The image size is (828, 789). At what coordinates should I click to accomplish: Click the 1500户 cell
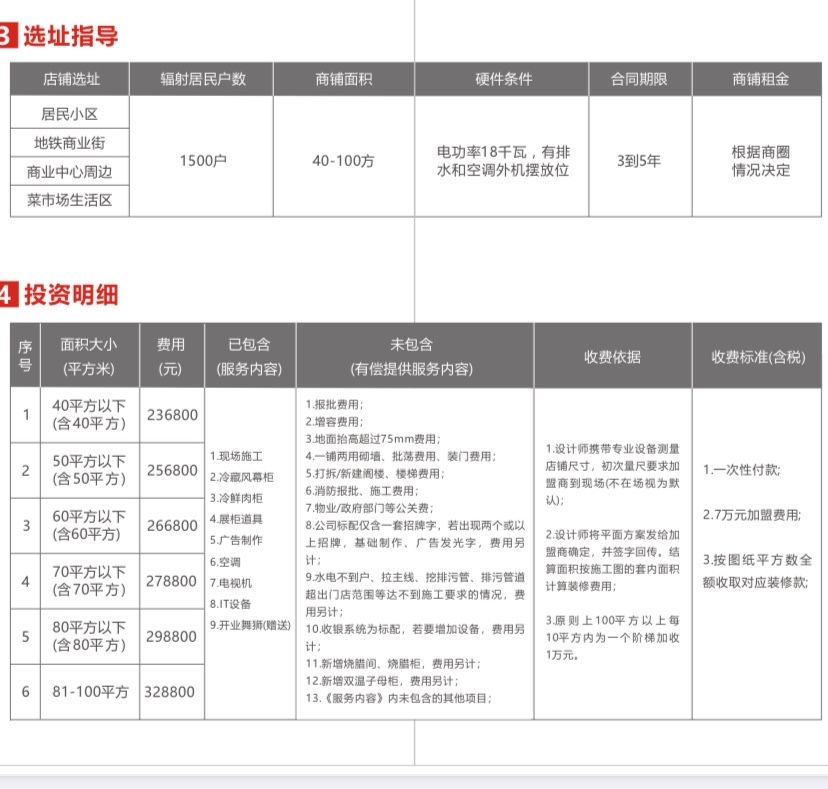tap(202, 159)
